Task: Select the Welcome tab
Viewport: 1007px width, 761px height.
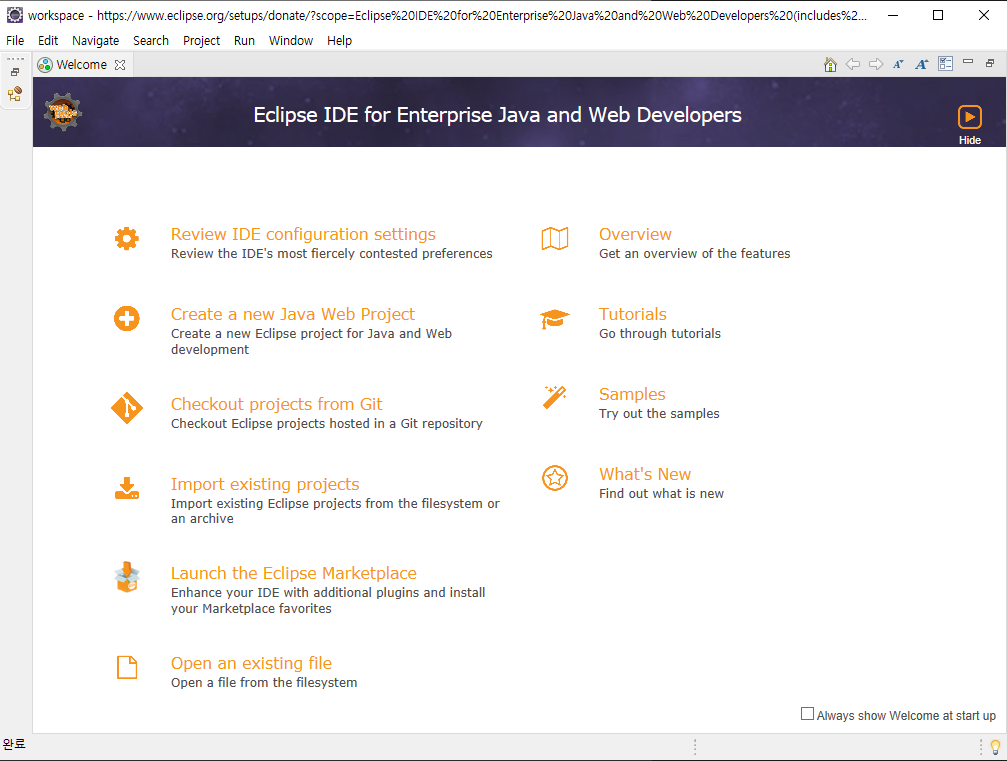Action: point(82,64)
